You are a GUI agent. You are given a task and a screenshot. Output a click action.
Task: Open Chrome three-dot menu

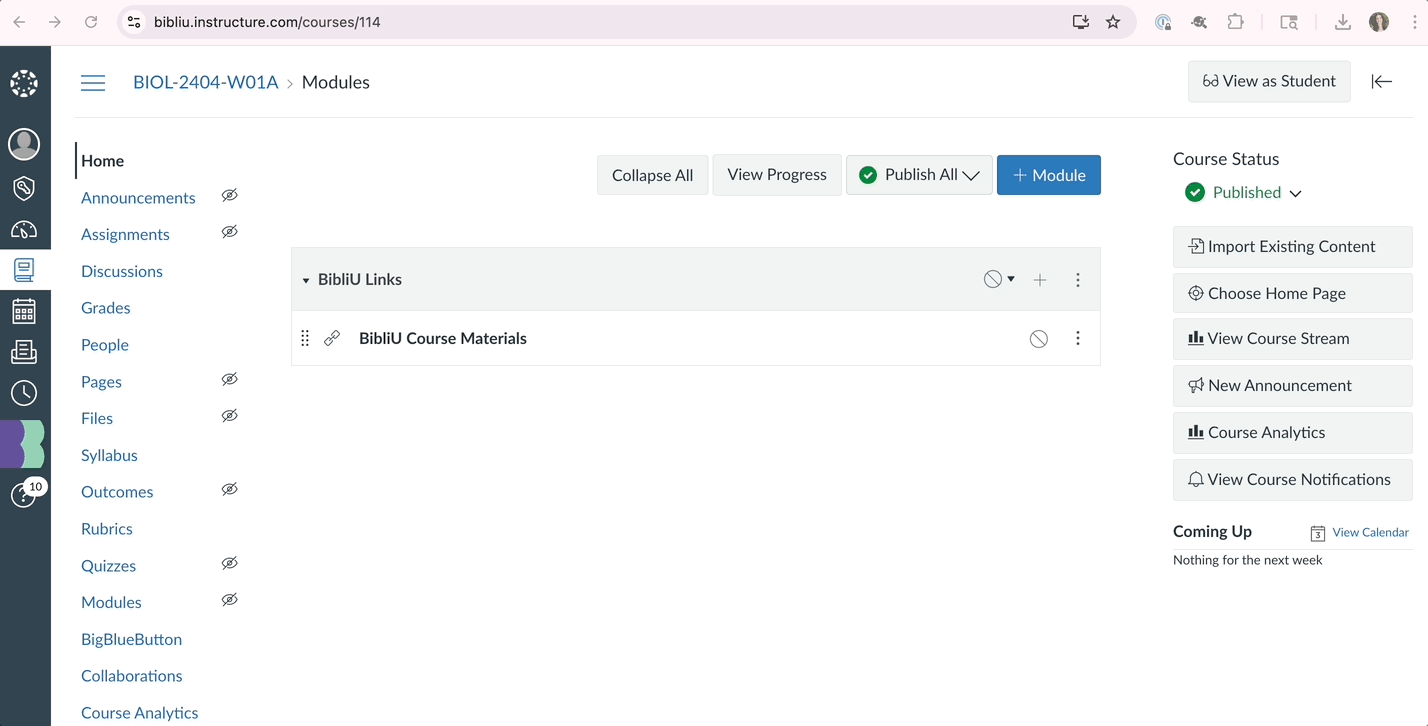pyautogui.click(x=1415, y=22)
